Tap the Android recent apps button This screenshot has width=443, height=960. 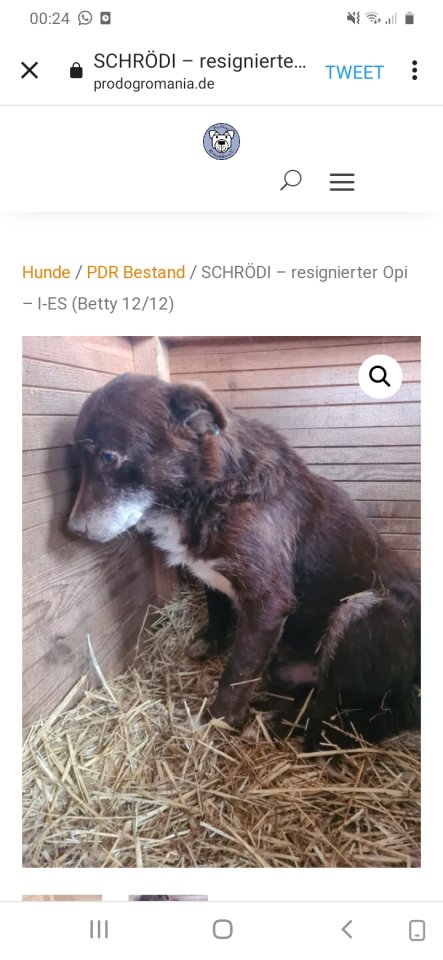pos(99,929)
